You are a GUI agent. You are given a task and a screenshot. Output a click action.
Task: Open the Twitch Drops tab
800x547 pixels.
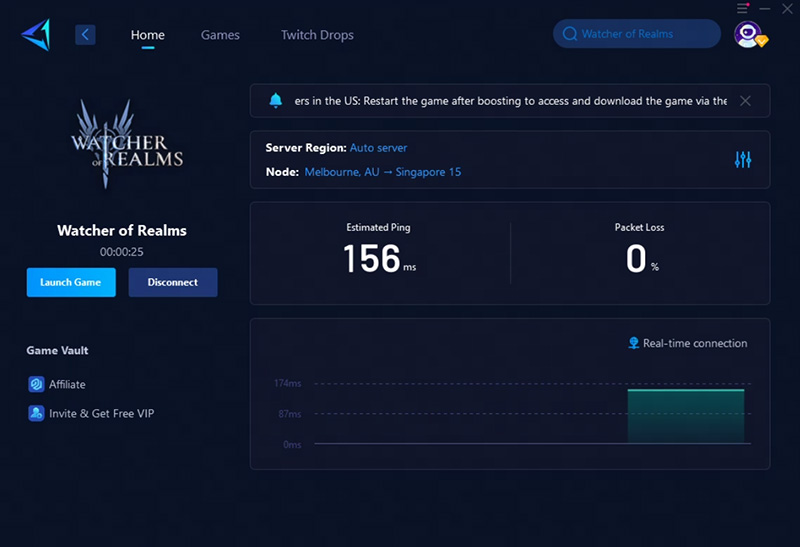[x=317, y=35]
